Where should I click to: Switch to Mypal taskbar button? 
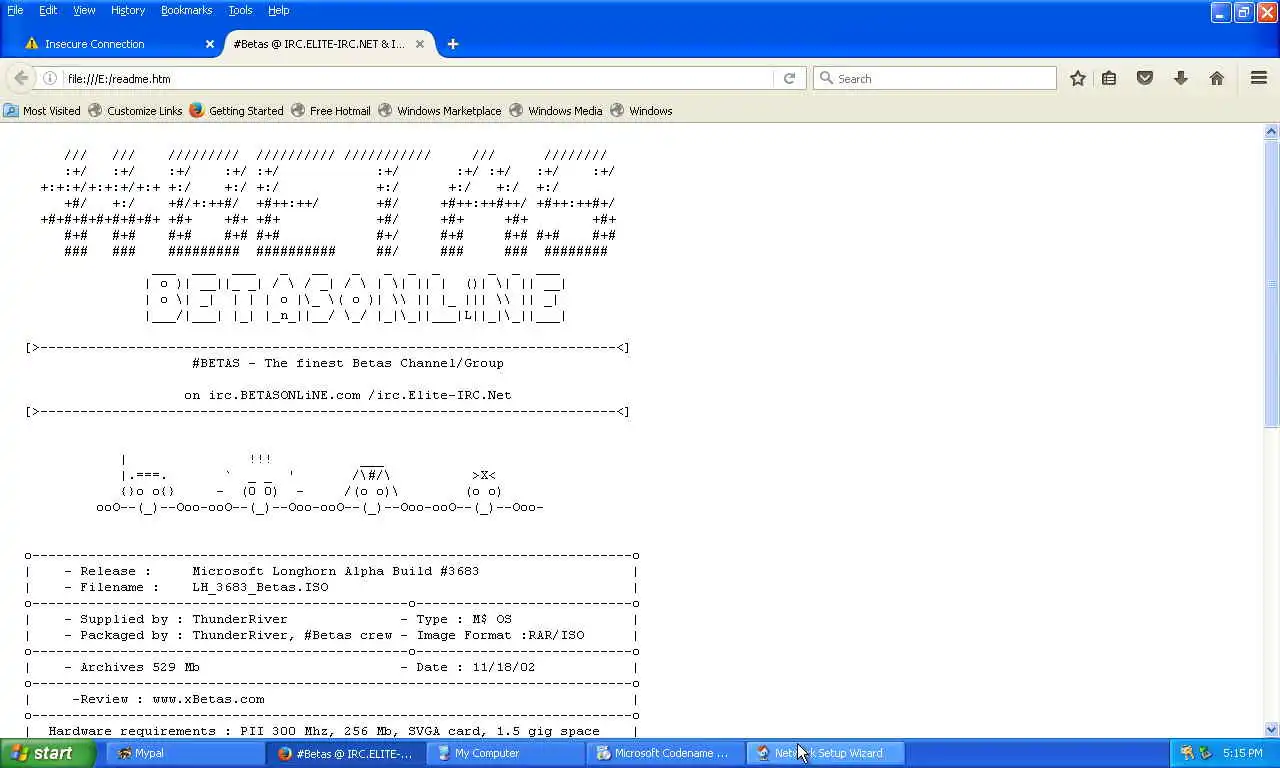(184, 753)
